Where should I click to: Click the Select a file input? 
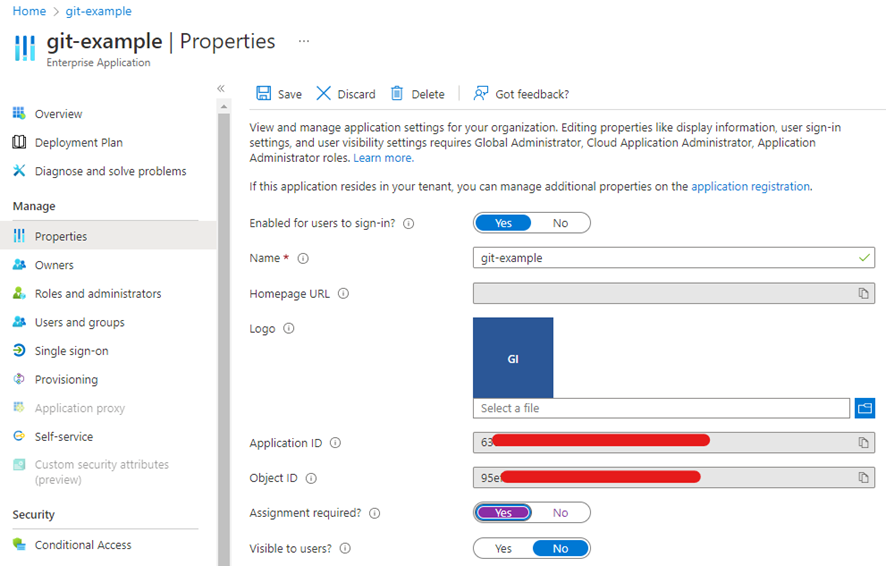point(661,408)
